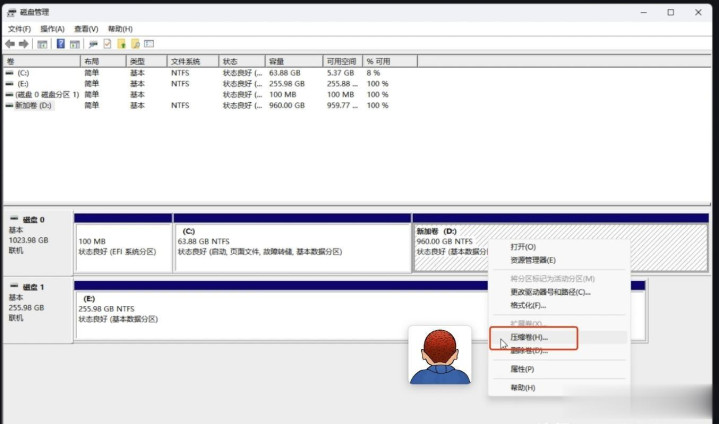Sort by the 文件系统 column header
This screenshot has width=719, height=424.
coord(190,61)
